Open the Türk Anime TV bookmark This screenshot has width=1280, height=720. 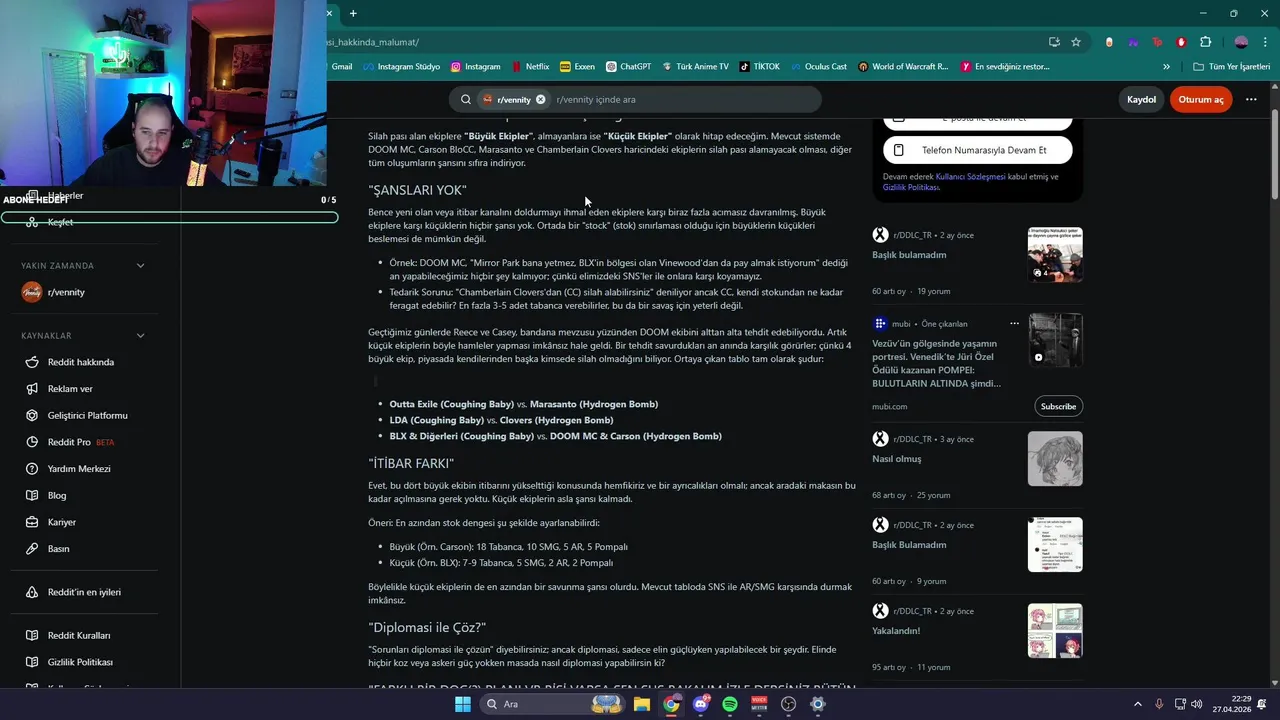694,67
